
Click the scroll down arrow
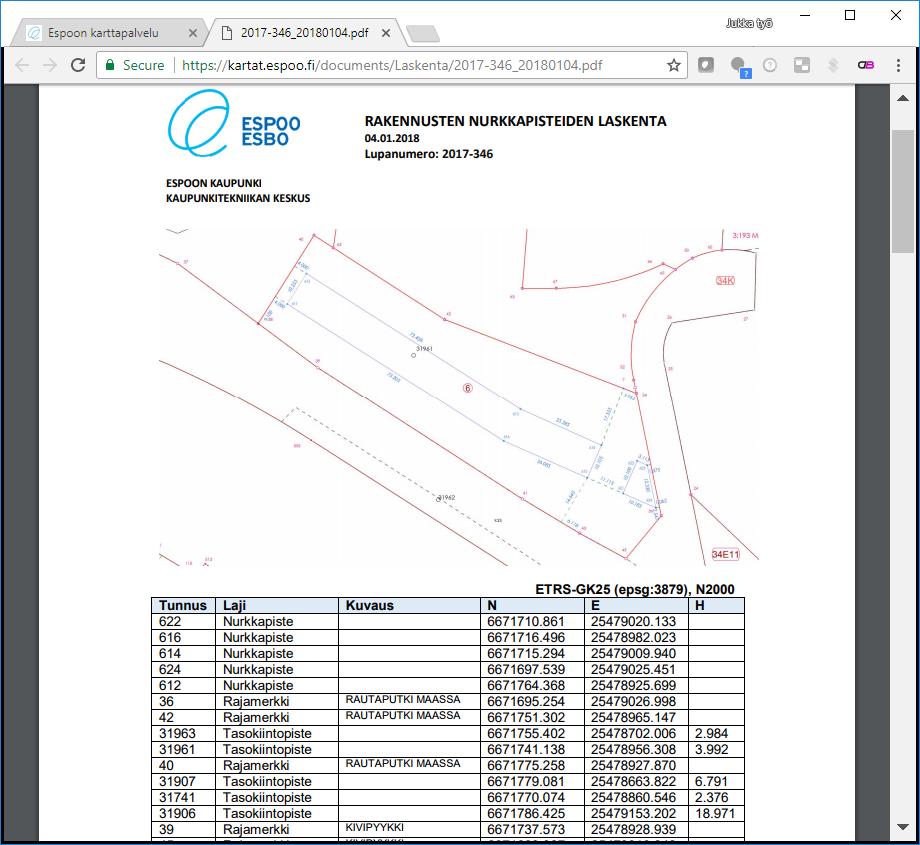point(903,827)
